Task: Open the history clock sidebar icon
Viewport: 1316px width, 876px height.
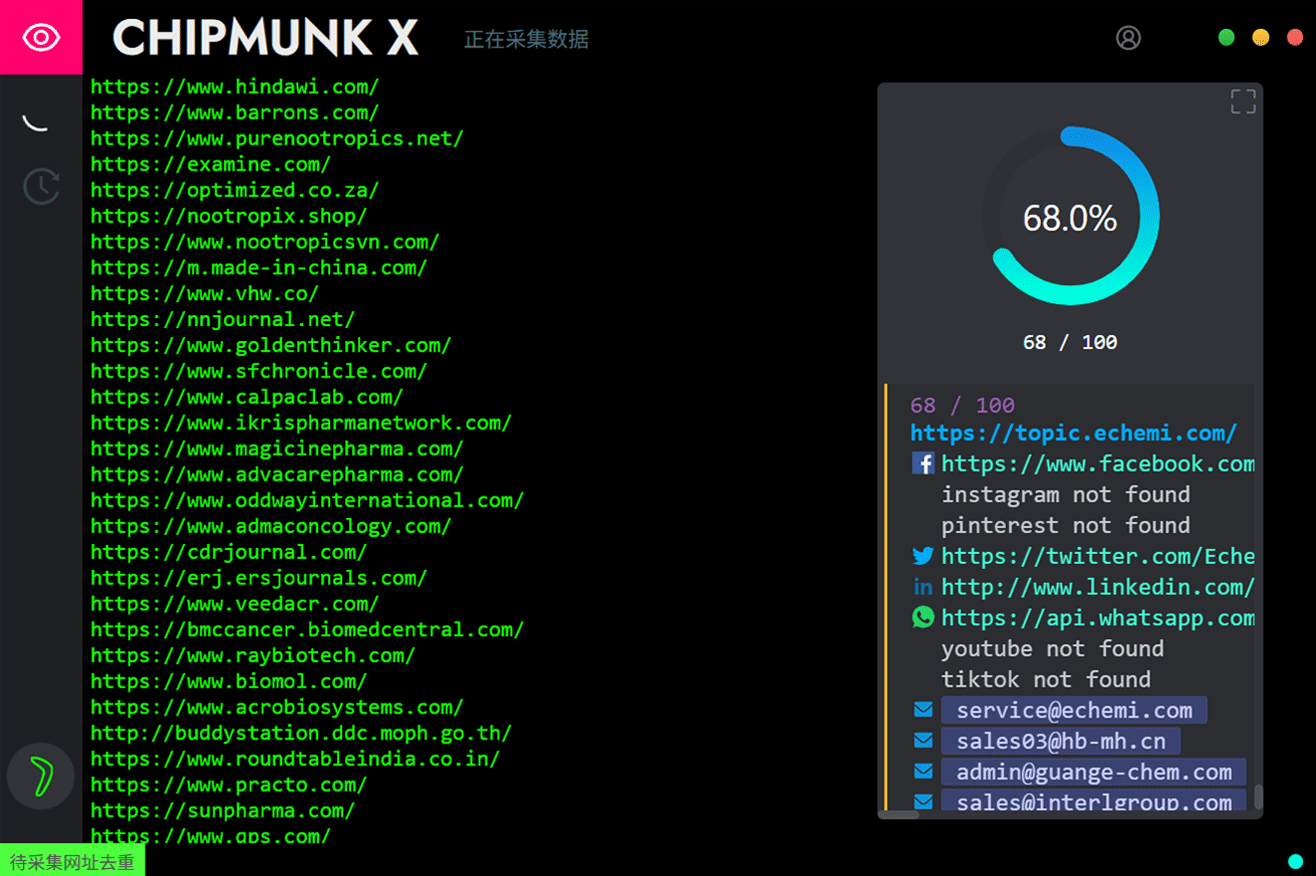Action: pyautogui.click(x=41, y=186)
